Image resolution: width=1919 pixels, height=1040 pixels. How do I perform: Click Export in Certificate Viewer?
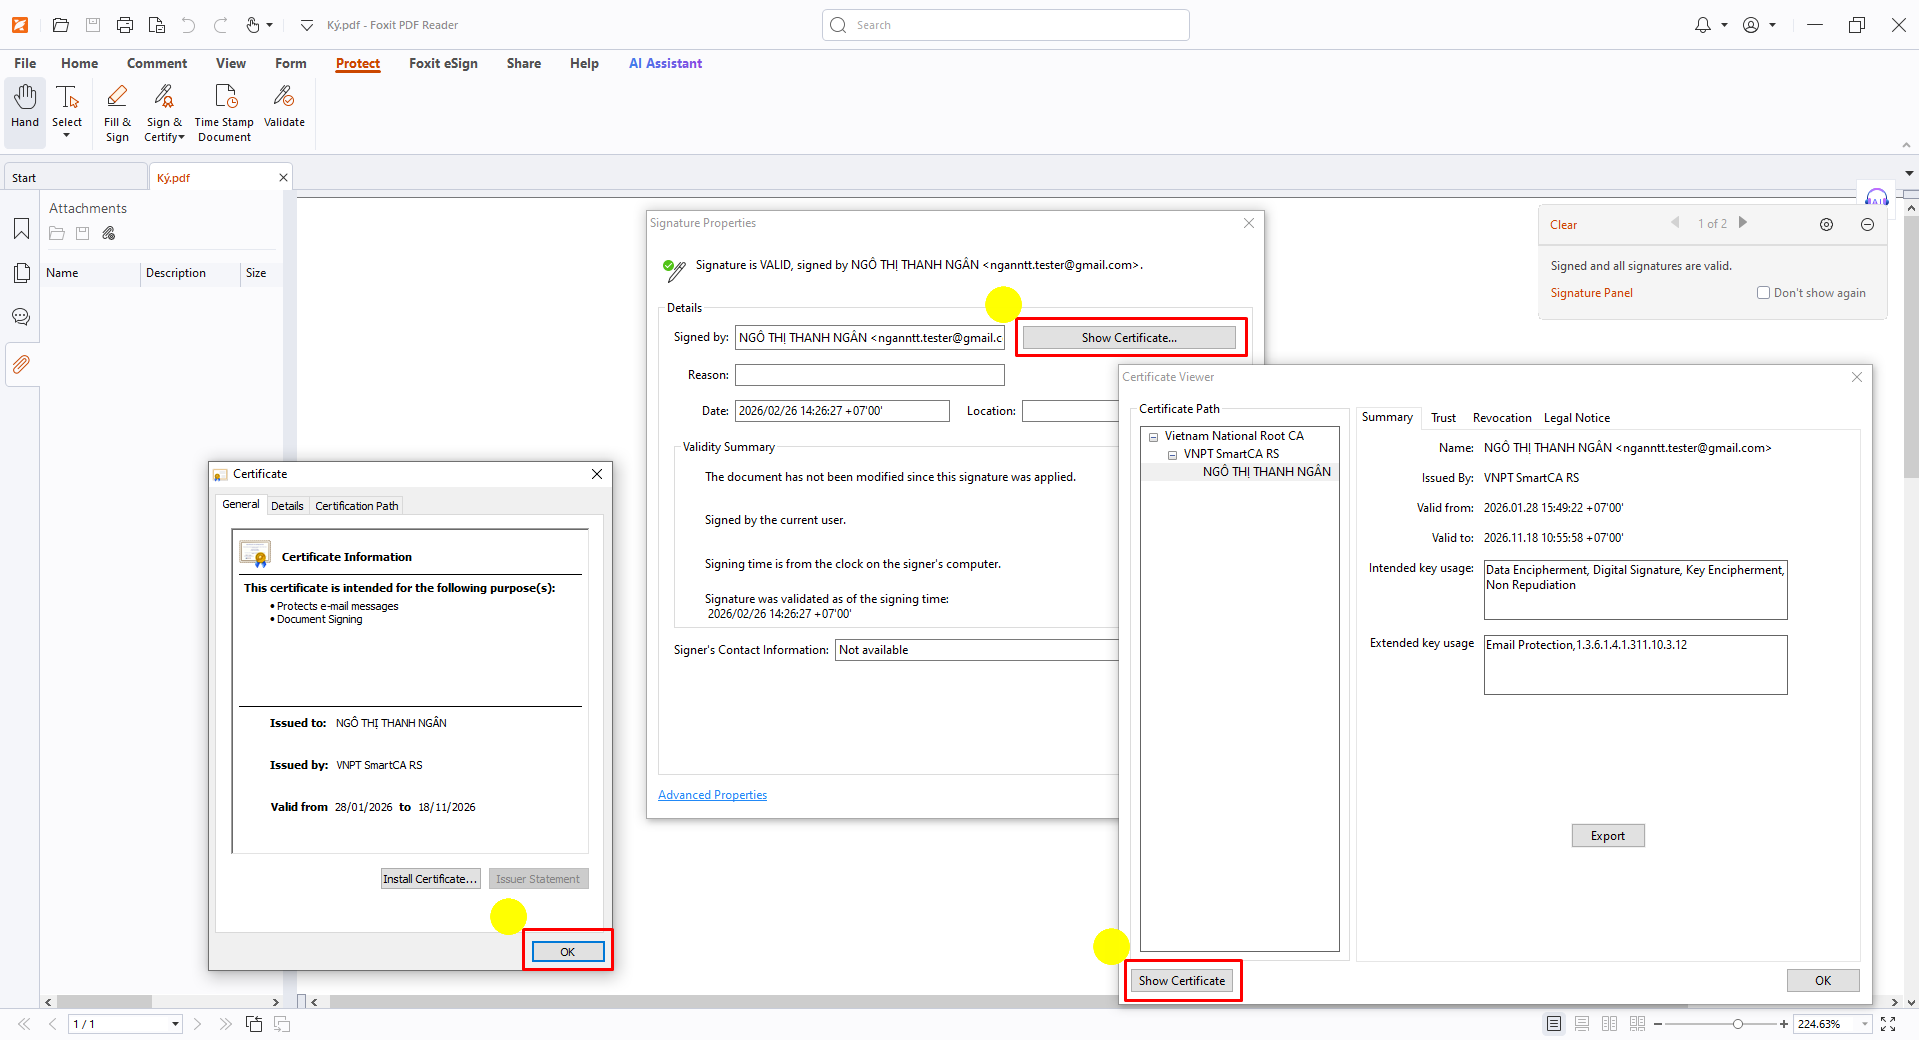(1608, 836)
